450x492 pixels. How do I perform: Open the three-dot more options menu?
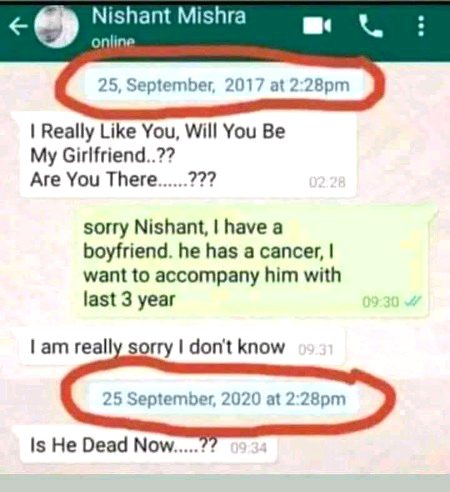pos(421,26)
